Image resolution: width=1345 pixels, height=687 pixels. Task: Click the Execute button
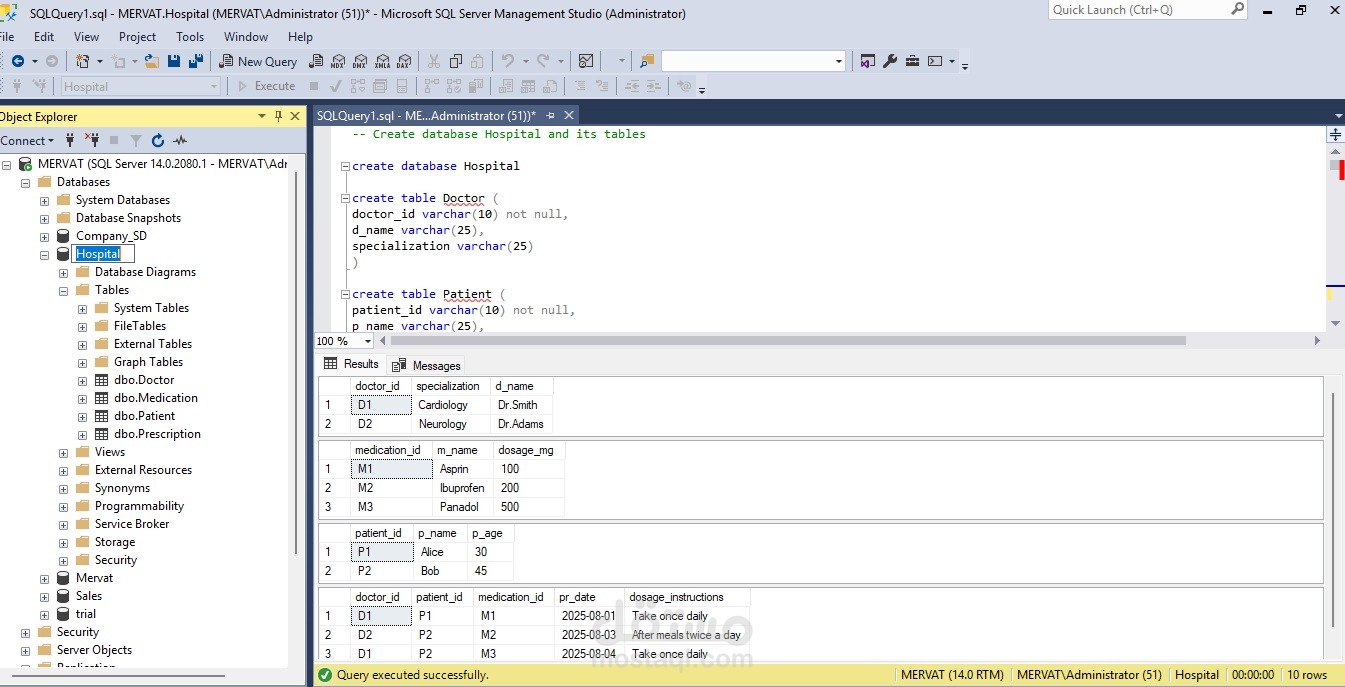tap(266, 86)
